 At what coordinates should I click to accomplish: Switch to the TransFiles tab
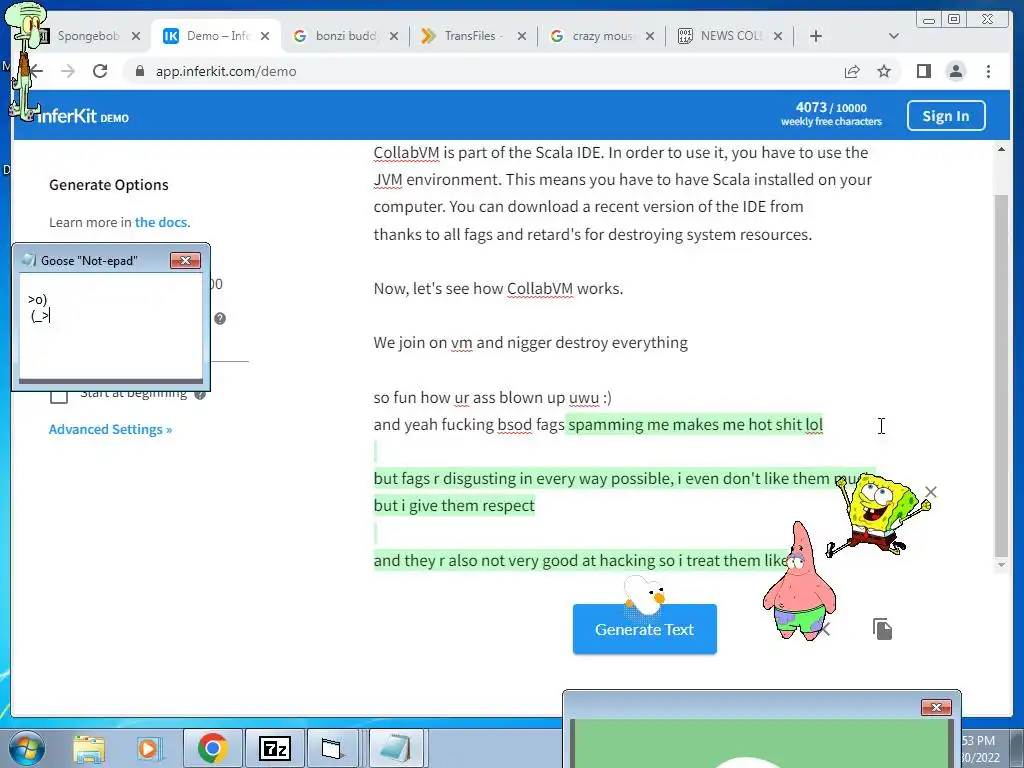(473, 36)
